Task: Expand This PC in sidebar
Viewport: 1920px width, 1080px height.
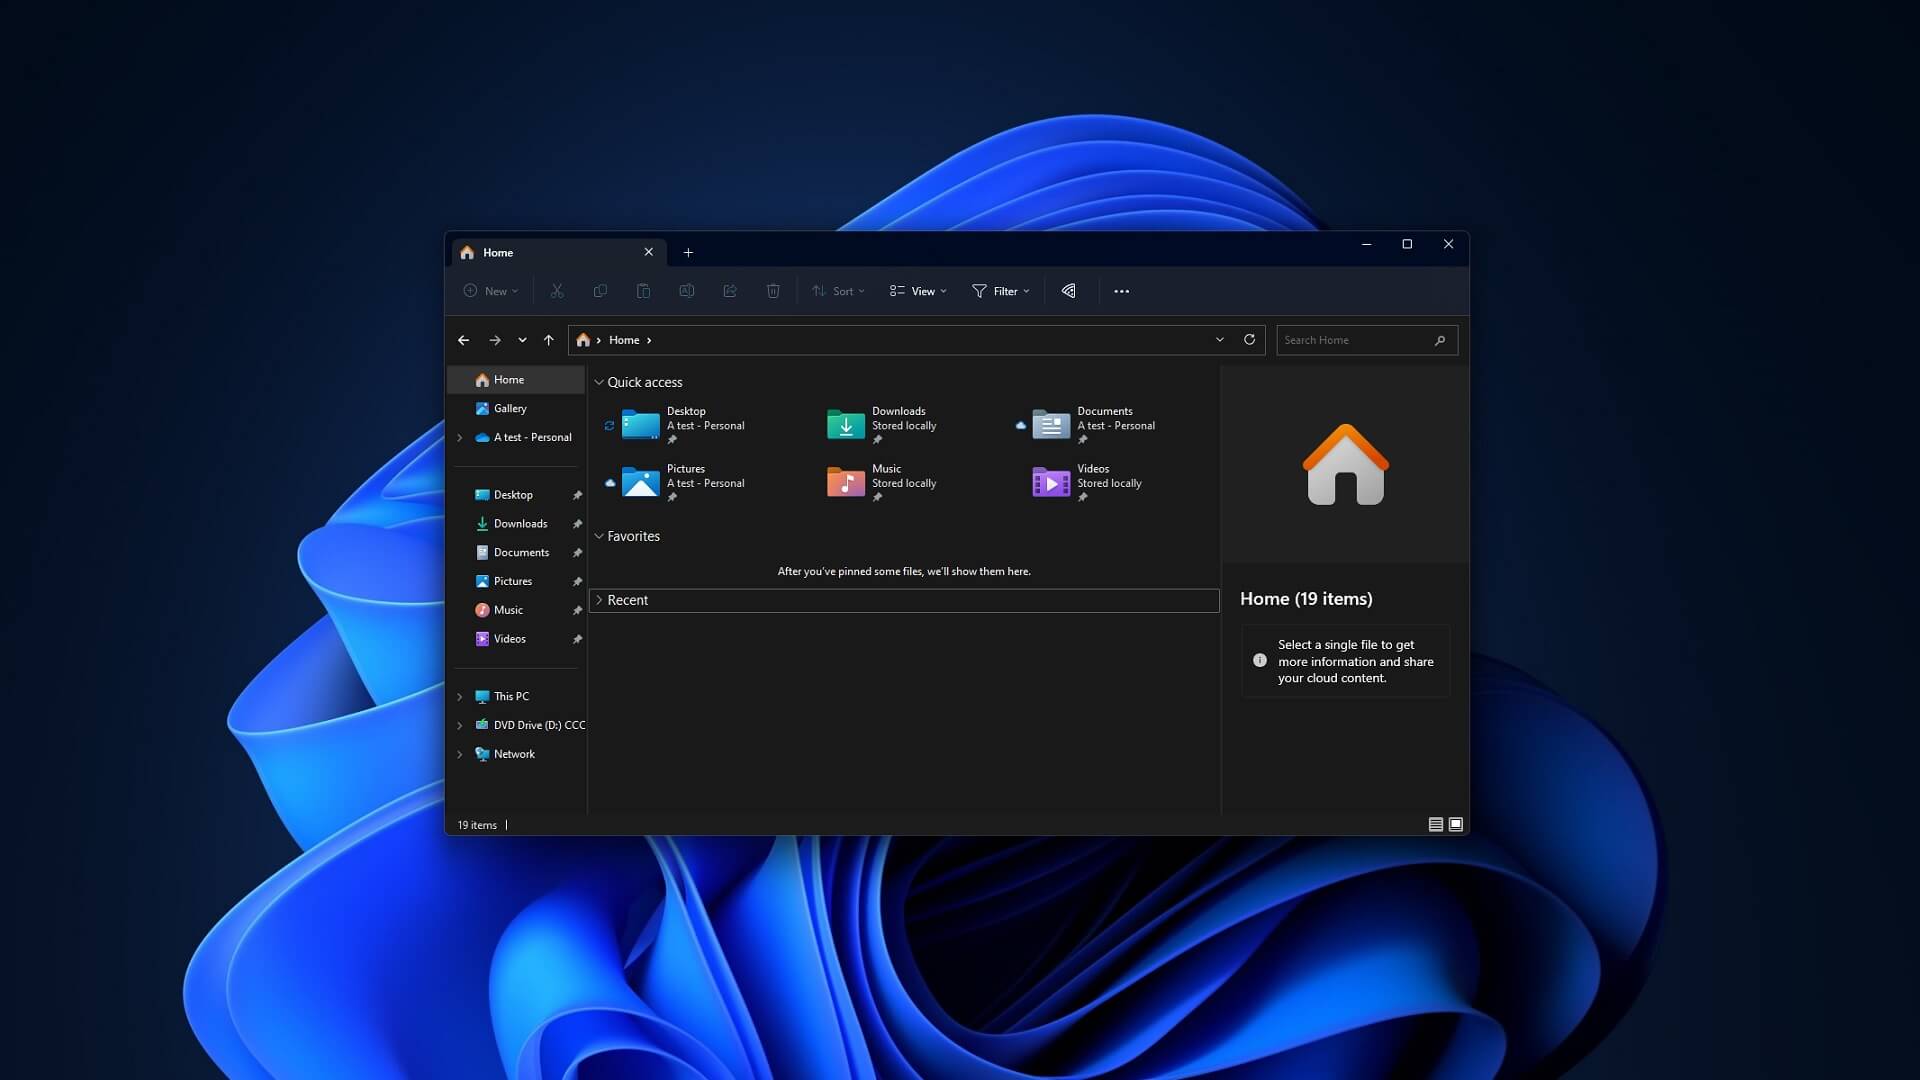Action: click(x=459, y=695)
